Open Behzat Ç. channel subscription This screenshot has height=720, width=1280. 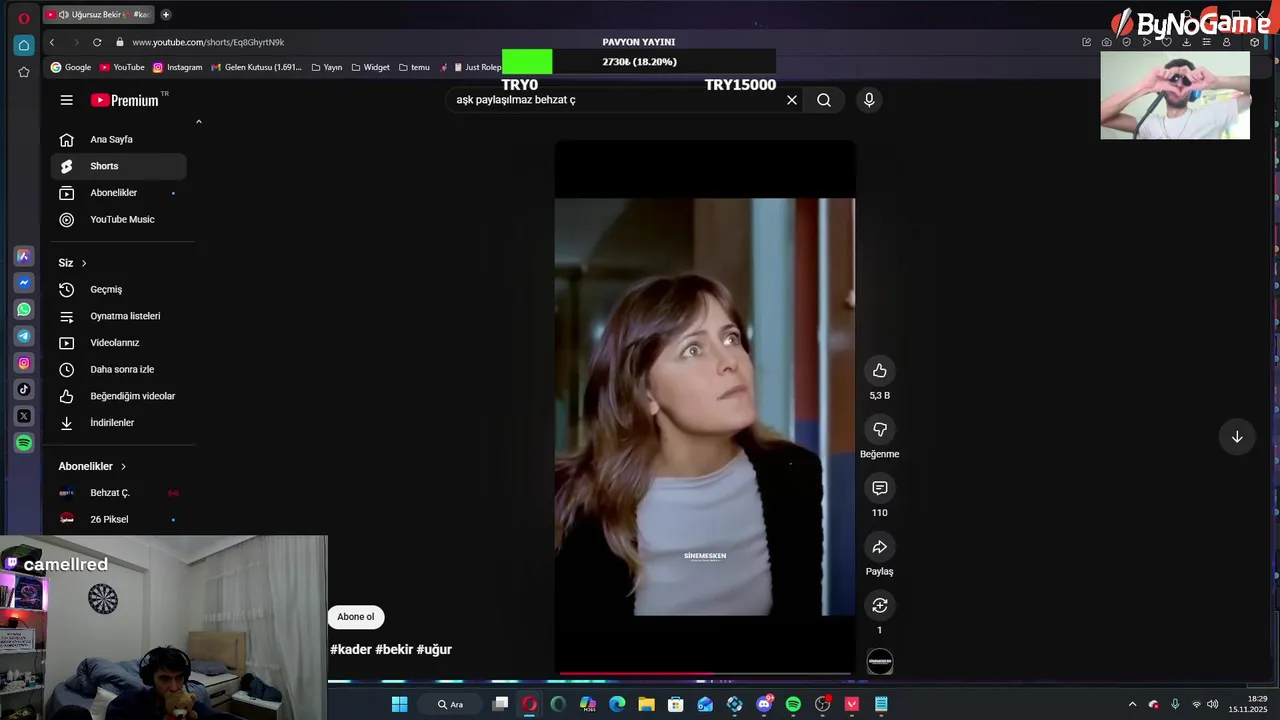[119, 493]
